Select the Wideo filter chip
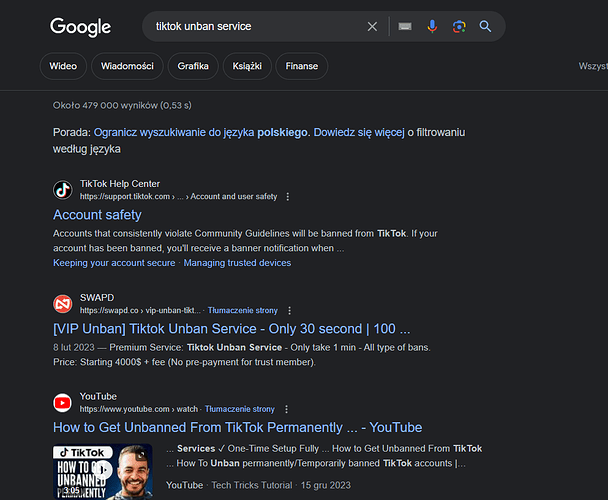 (63, 66)
